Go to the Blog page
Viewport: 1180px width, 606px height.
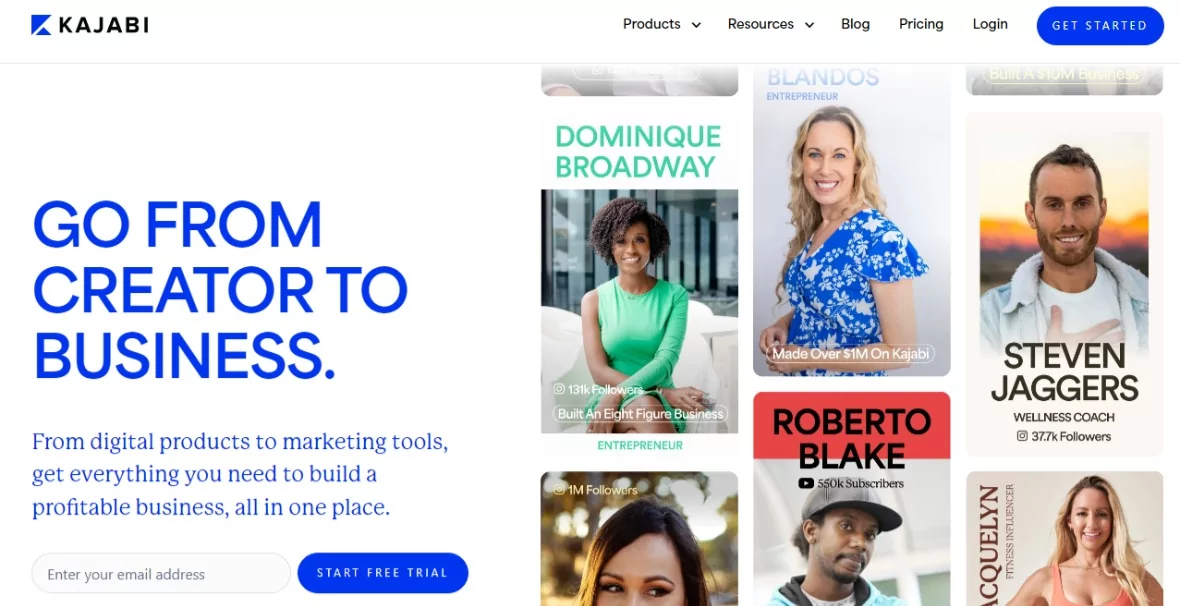855,24
